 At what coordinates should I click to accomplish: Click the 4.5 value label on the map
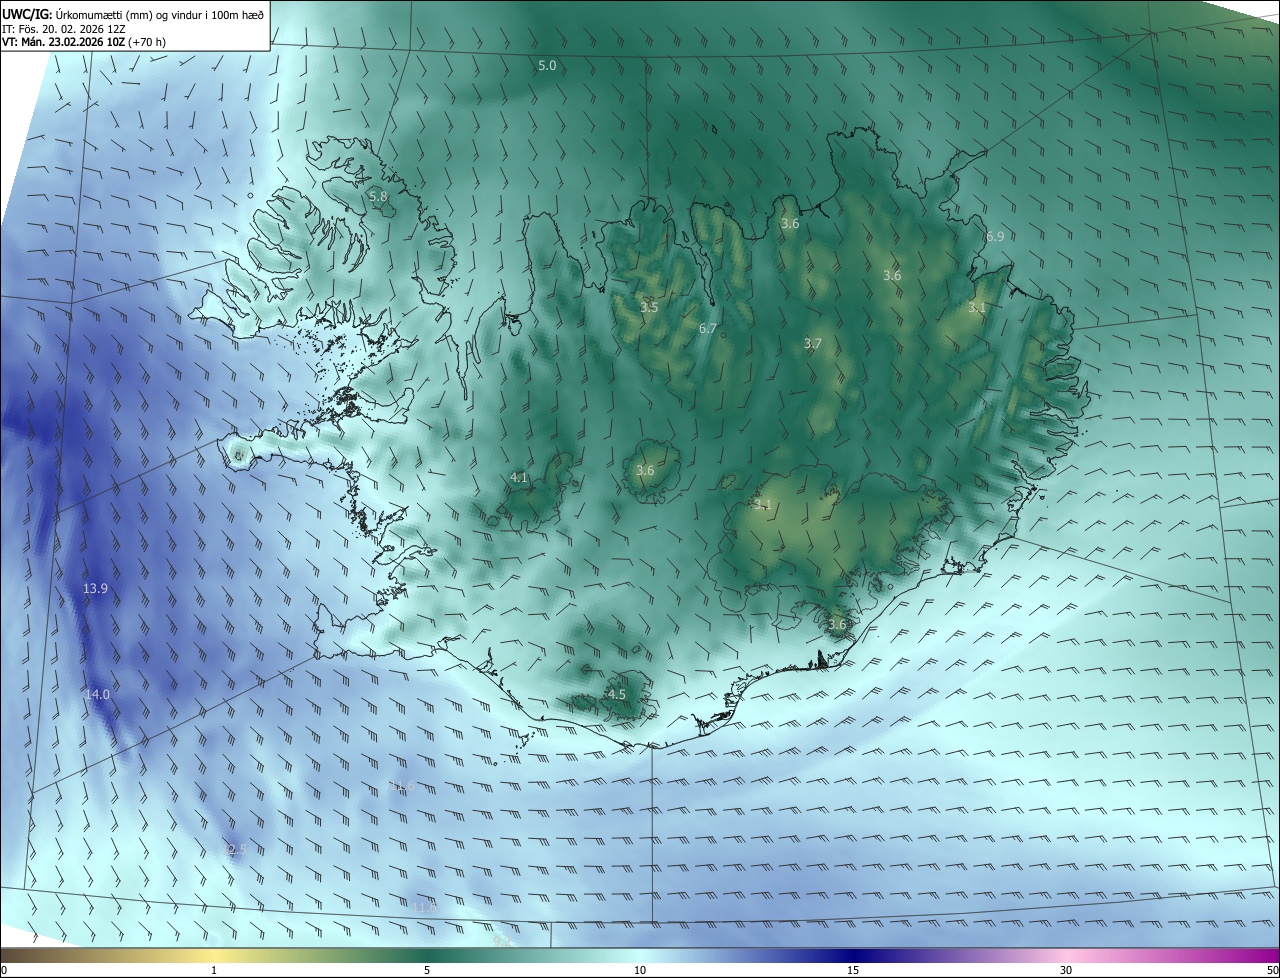pyautogui.click(x=617, y=694)
